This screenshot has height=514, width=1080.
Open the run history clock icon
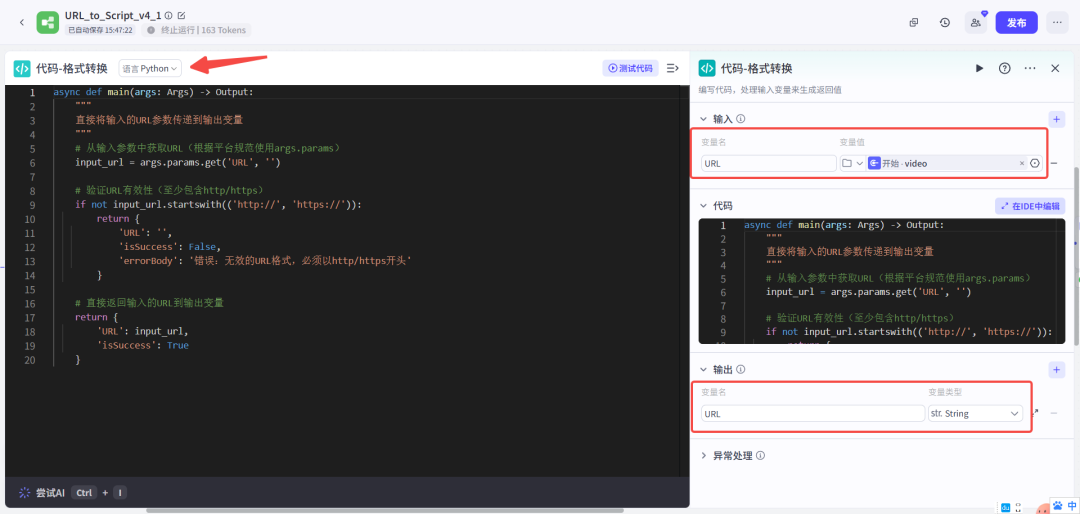click(945, 22)
